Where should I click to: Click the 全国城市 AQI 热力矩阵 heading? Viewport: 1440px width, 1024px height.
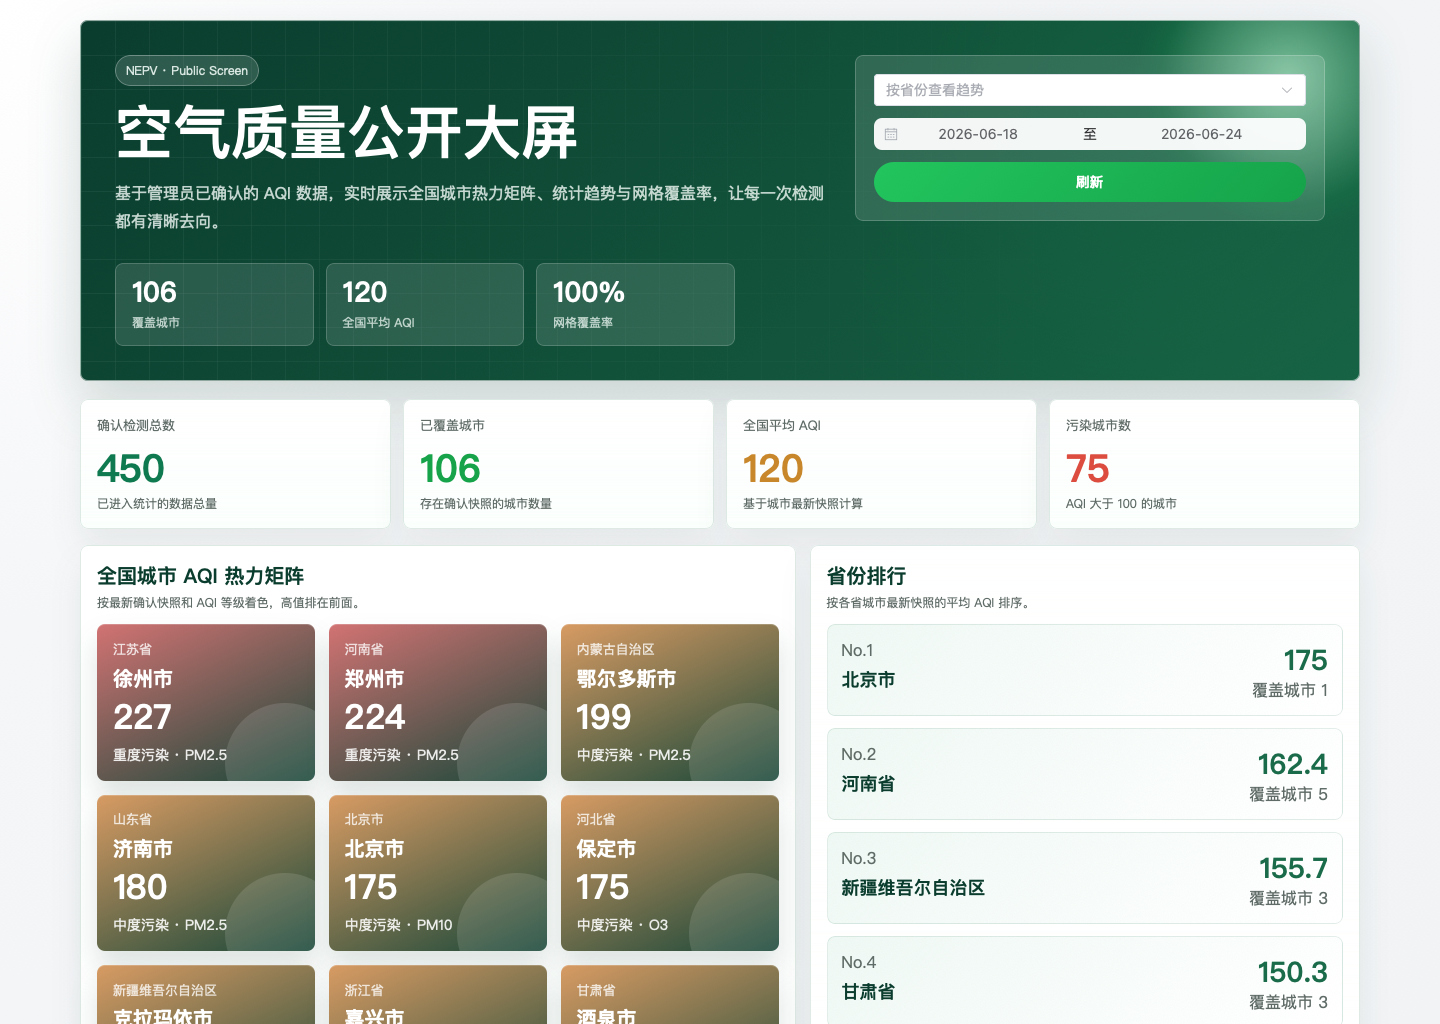(200, 576)
